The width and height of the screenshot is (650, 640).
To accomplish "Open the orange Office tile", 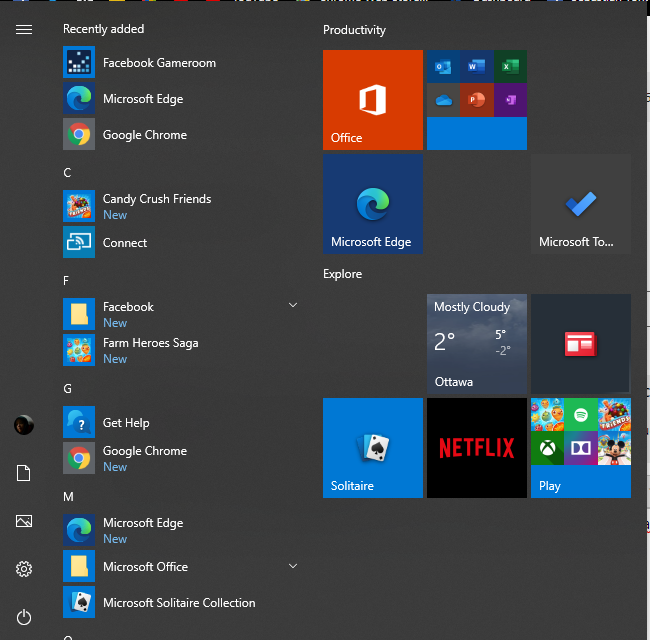I will tap(373, 100).
